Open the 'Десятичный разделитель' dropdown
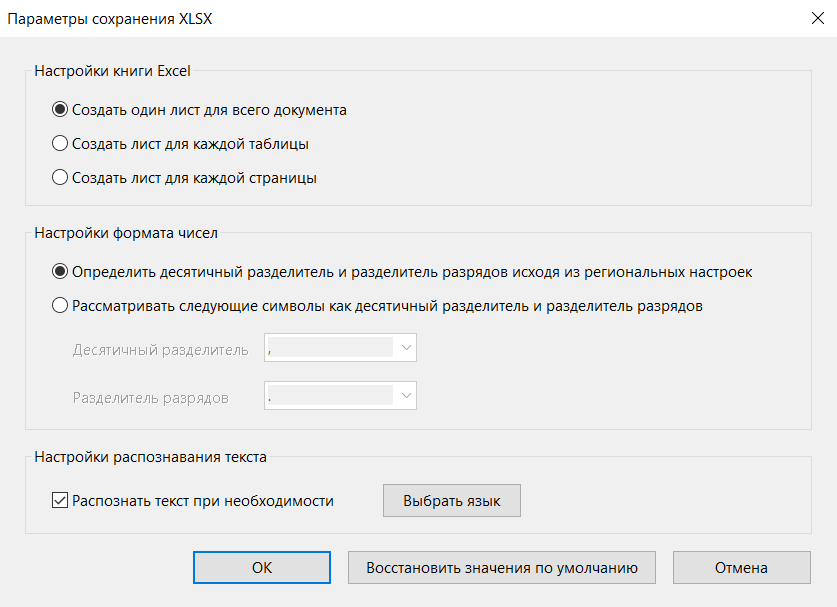 pyautogui.click(x=340, y=349)
